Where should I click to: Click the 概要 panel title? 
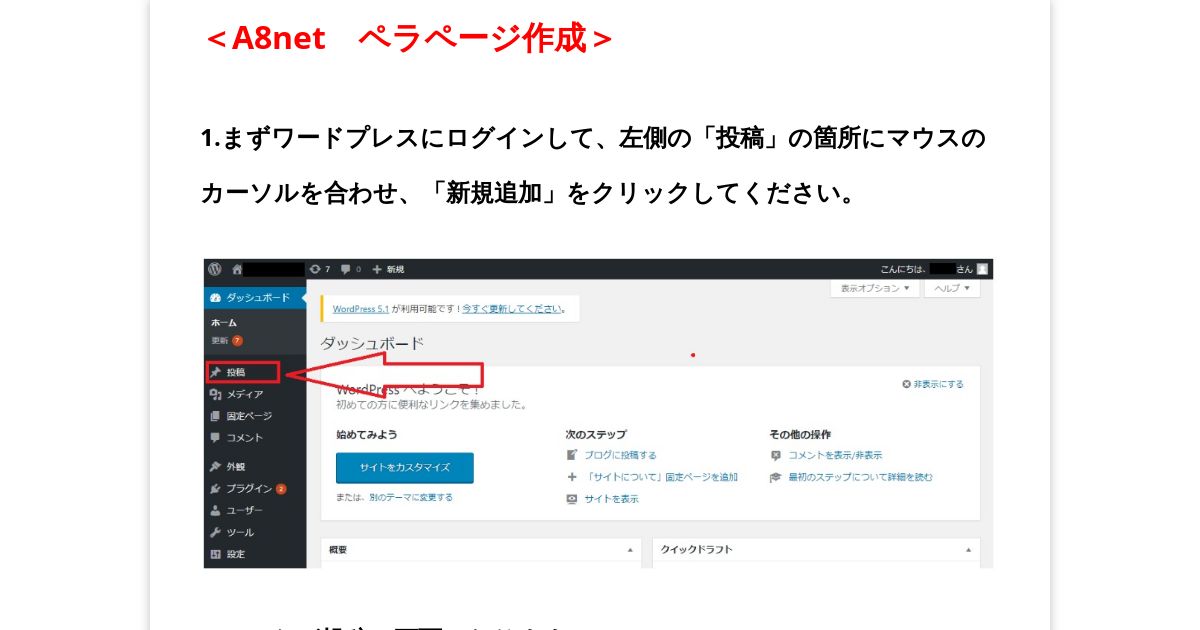[338, 550]
